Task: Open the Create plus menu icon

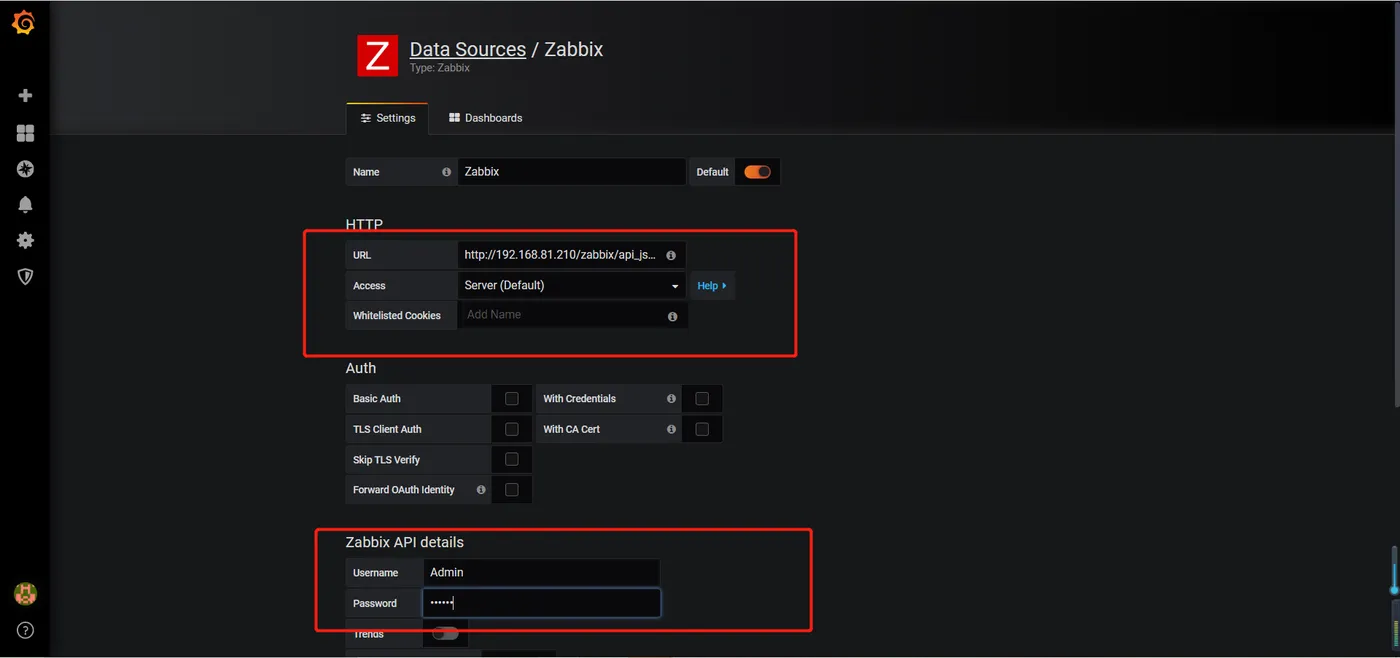Action: coord(26,96)
